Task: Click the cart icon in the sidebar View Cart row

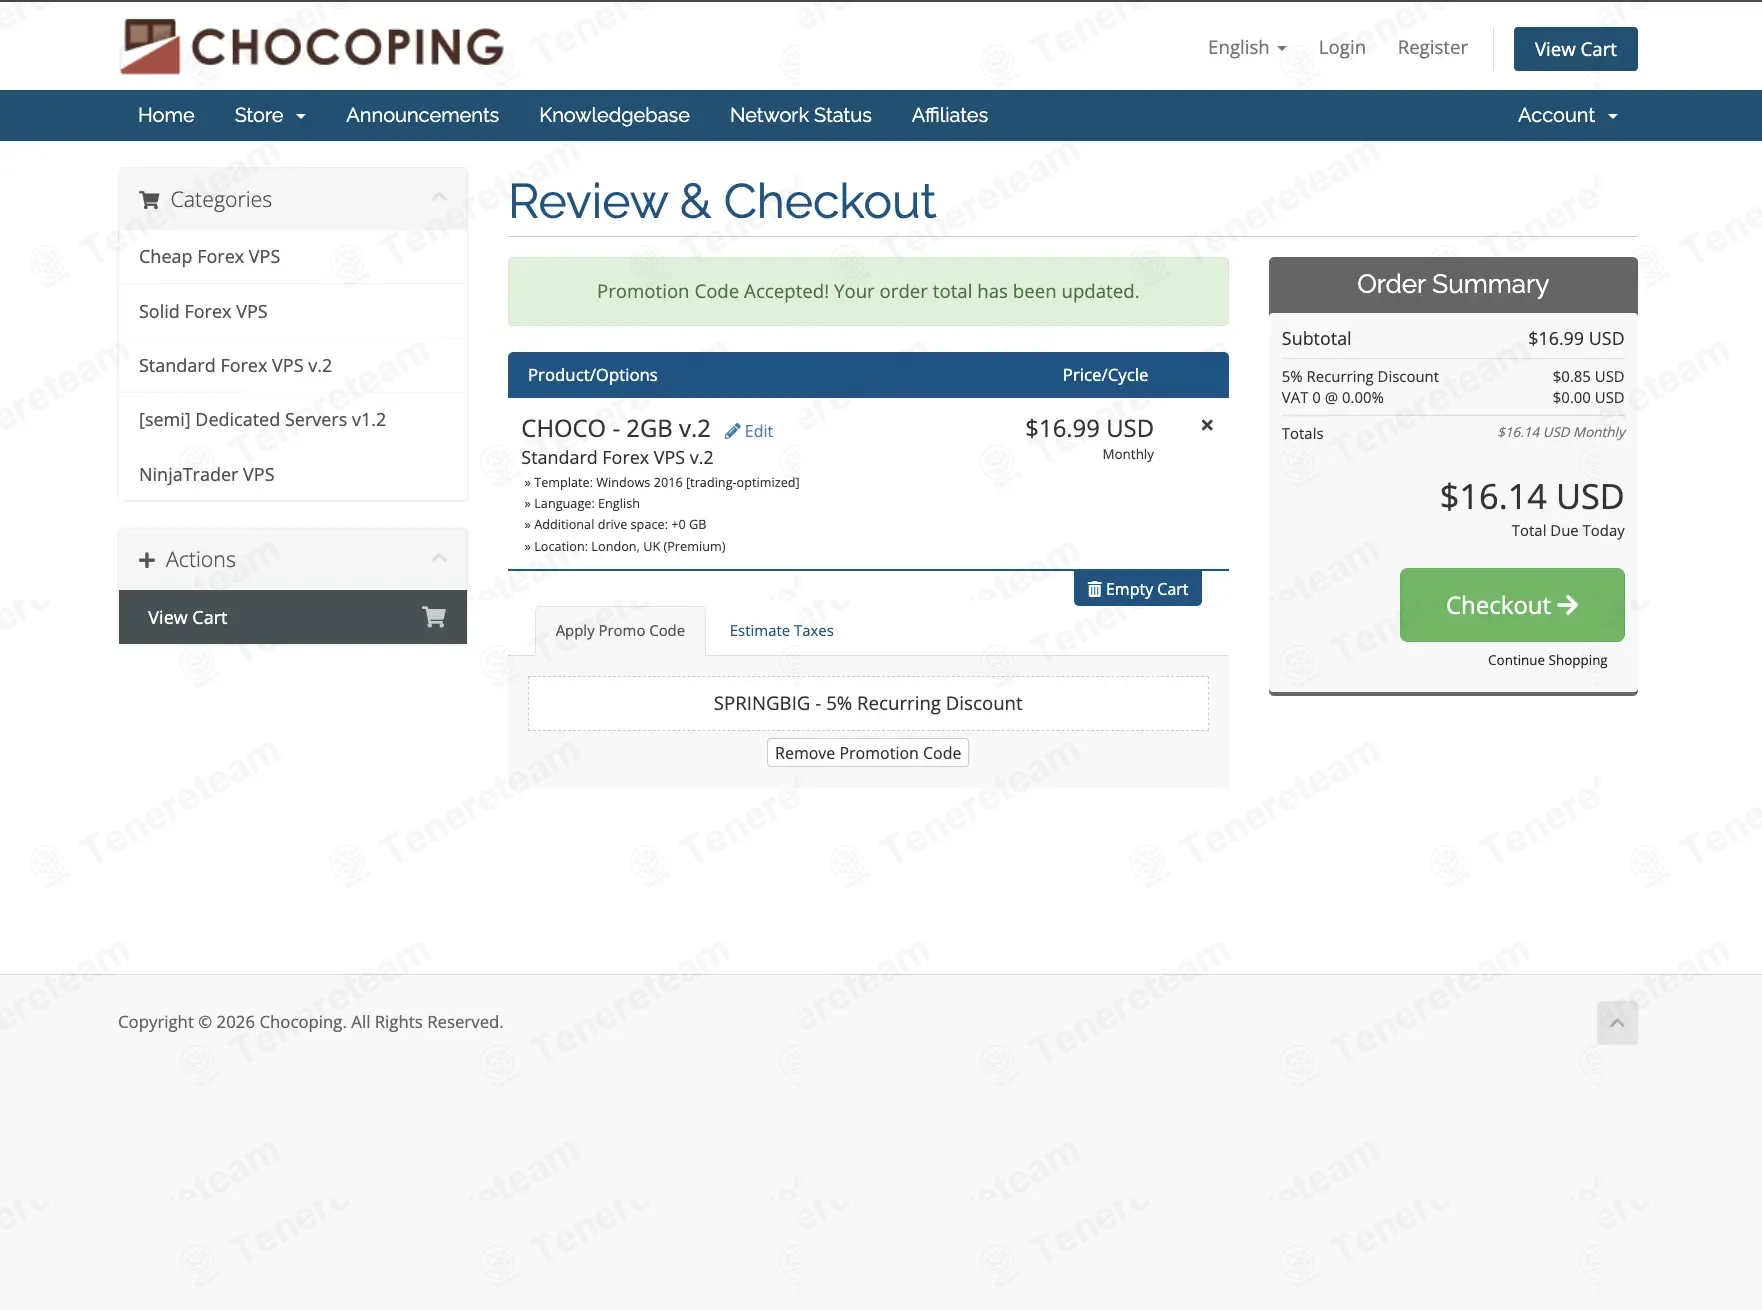Action: [434, 617]
